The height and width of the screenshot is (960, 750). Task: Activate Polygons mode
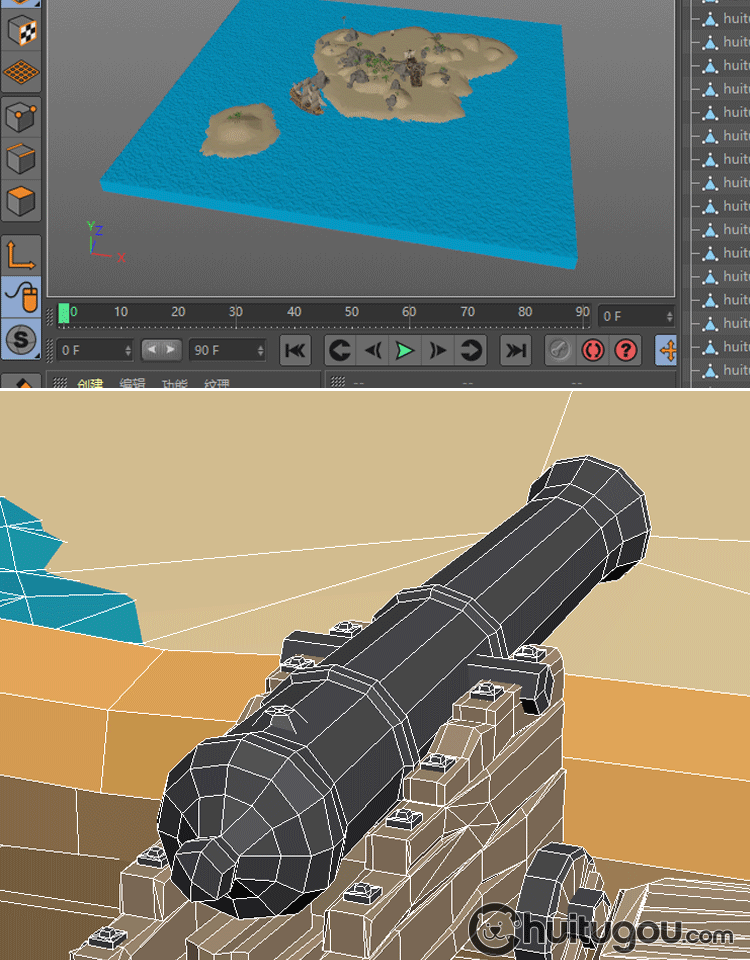click(x=22, y=201)
